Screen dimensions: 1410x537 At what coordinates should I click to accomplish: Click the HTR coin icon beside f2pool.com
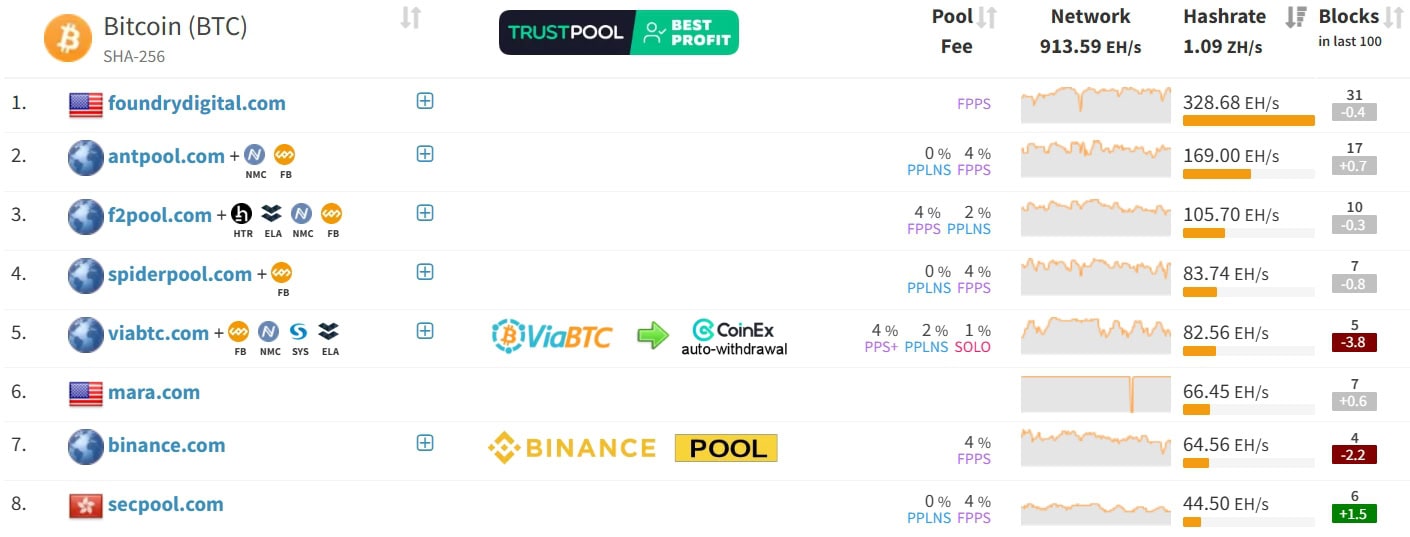coord(241,214)
